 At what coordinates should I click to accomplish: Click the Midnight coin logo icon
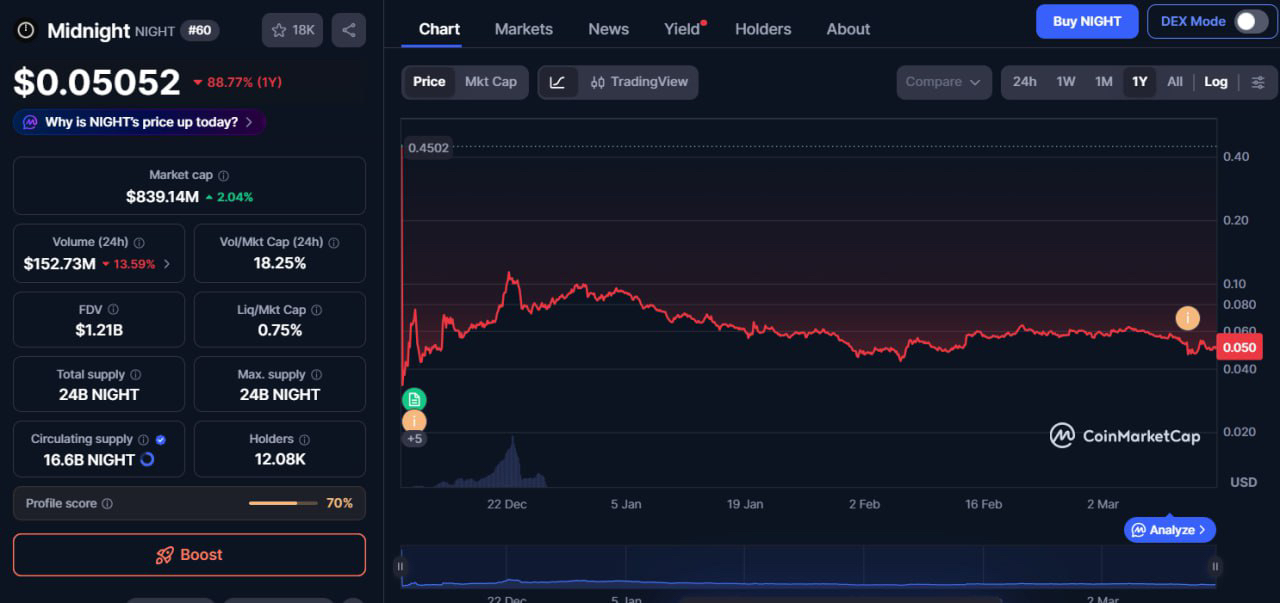26,31
